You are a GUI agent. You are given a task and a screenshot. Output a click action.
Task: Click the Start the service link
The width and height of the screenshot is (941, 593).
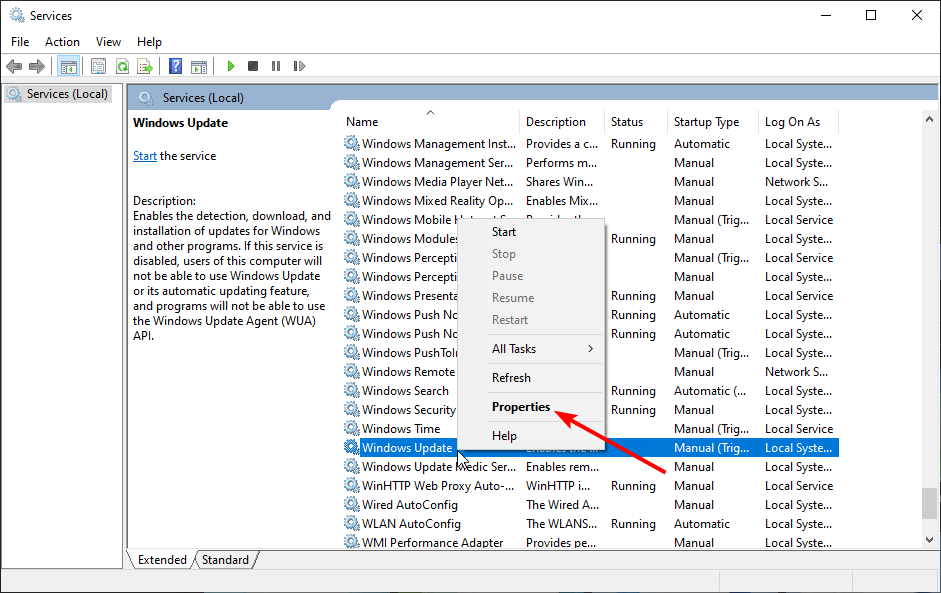tap(145, 156)
